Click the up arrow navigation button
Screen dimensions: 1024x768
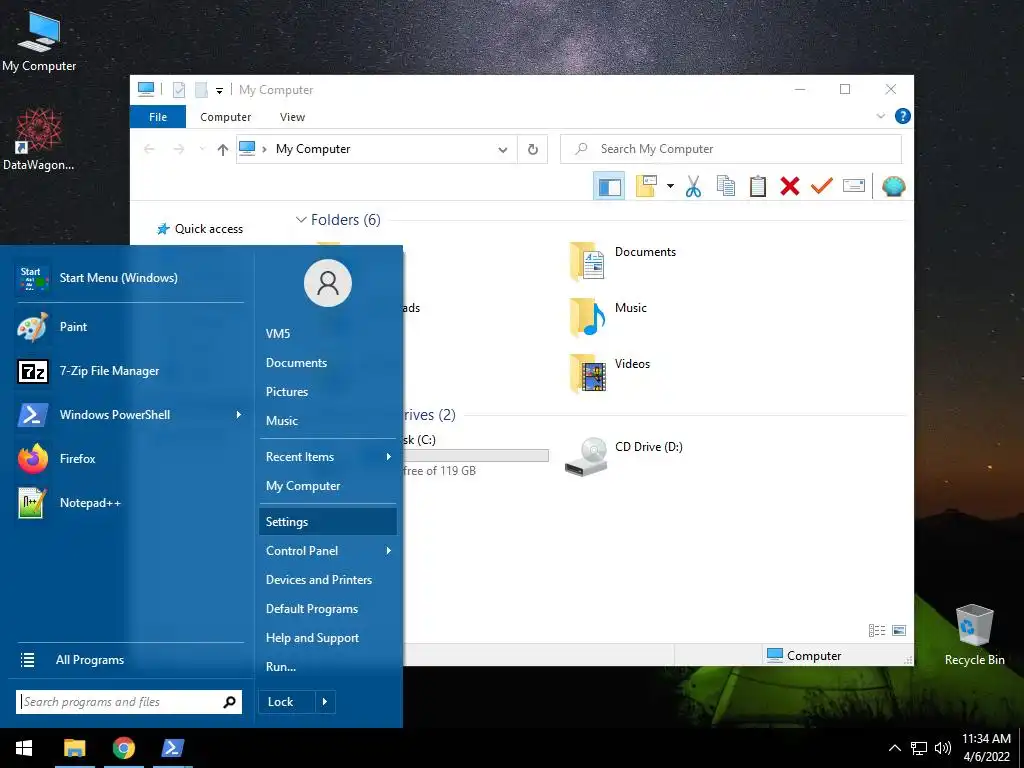tap(223, 150)
